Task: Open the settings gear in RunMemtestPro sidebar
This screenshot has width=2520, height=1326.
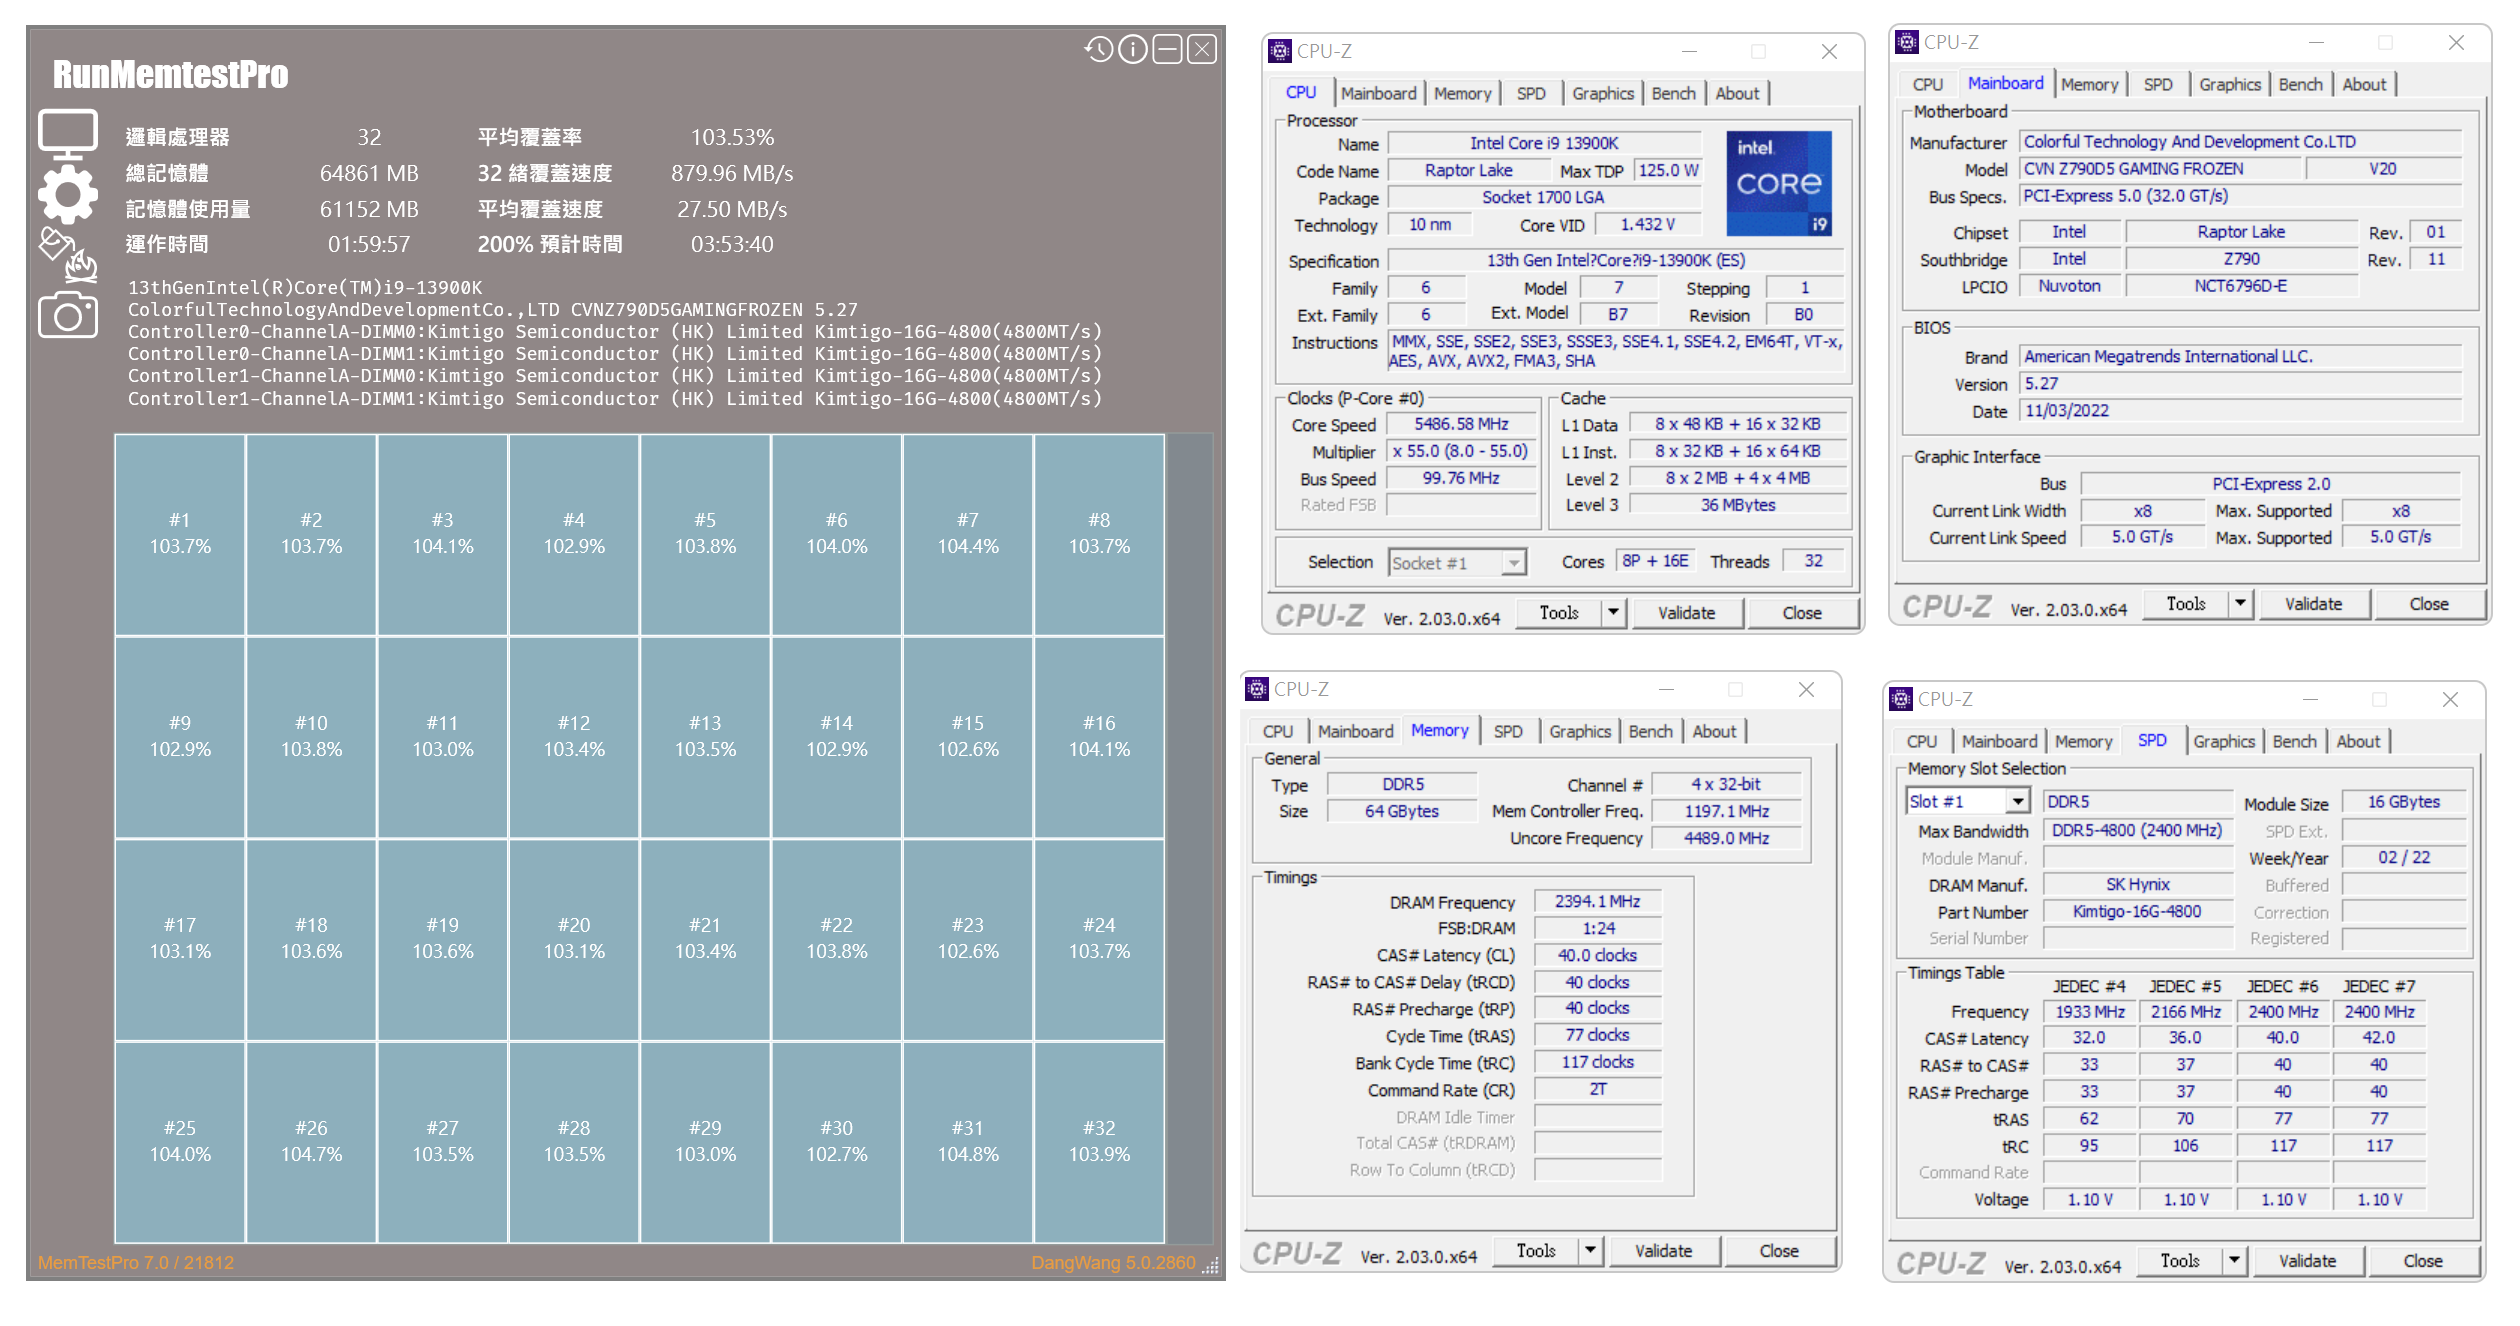Action: pyautogui.click(x=67, y=194)
